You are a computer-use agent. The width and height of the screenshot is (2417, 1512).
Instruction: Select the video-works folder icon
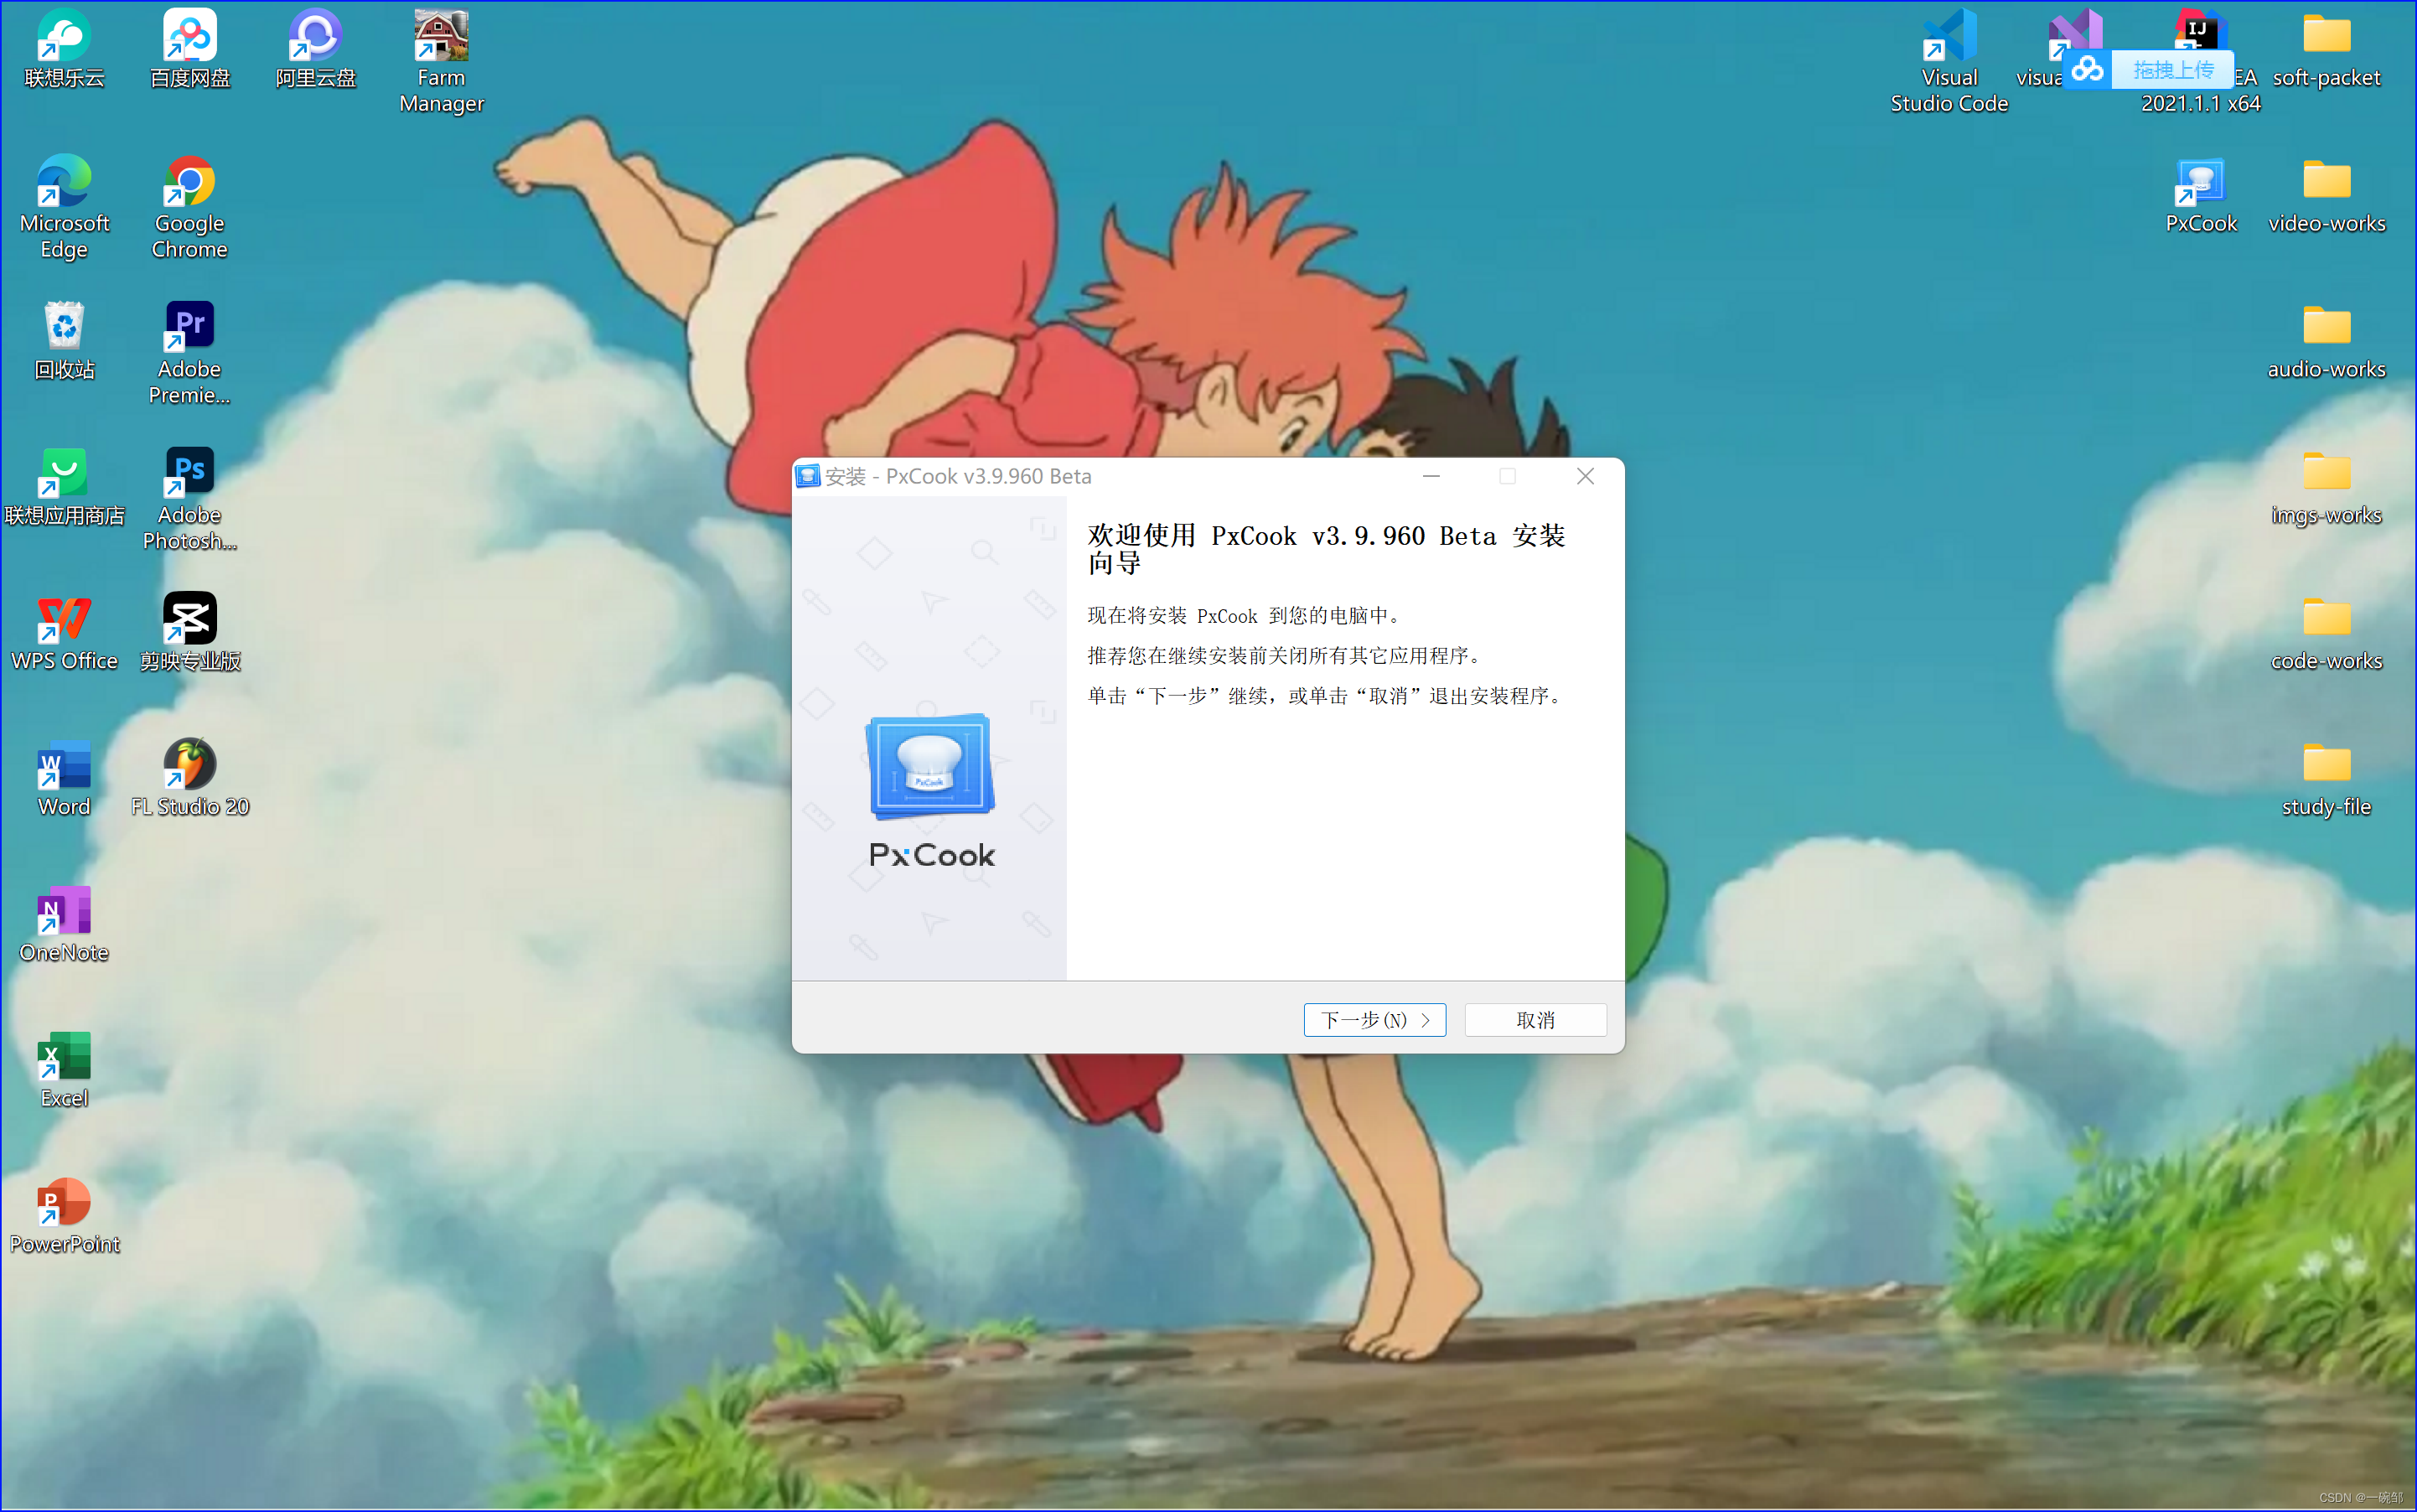coord(2327,196)
